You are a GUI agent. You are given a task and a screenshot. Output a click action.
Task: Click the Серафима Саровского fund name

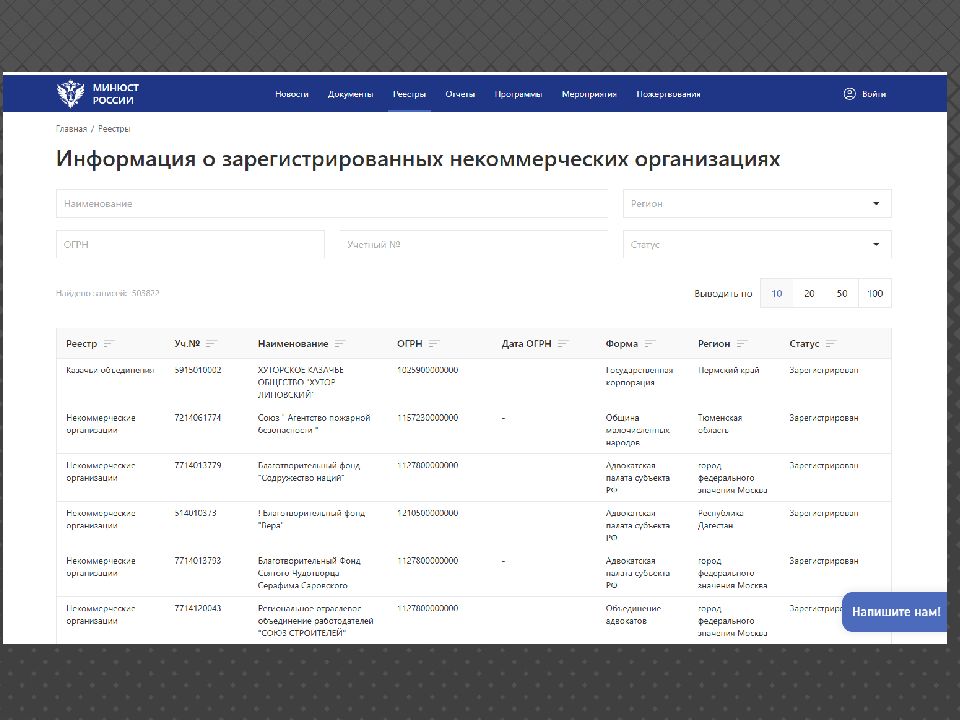(309, 573)
